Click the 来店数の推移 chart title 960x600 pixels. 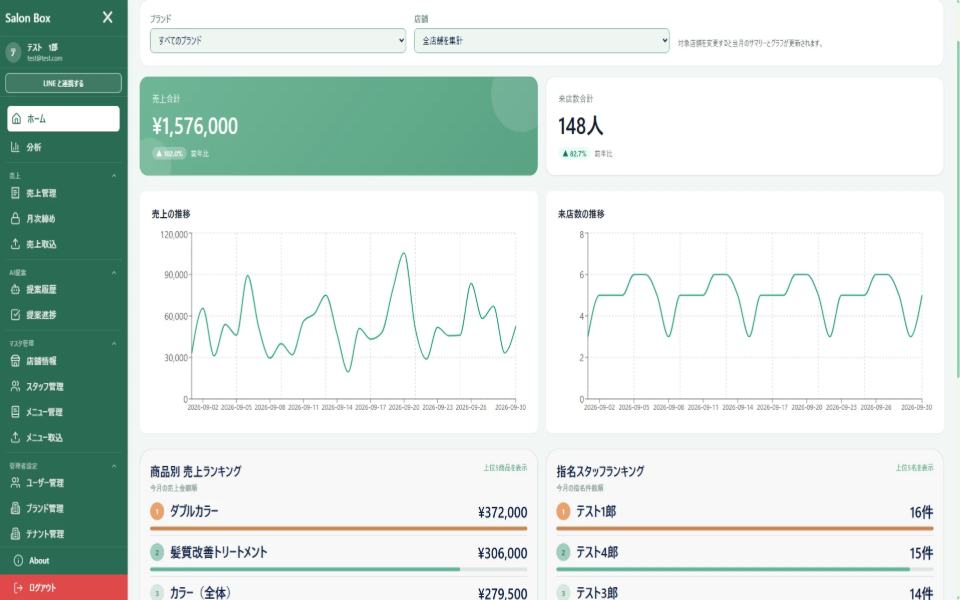point(581,214)
